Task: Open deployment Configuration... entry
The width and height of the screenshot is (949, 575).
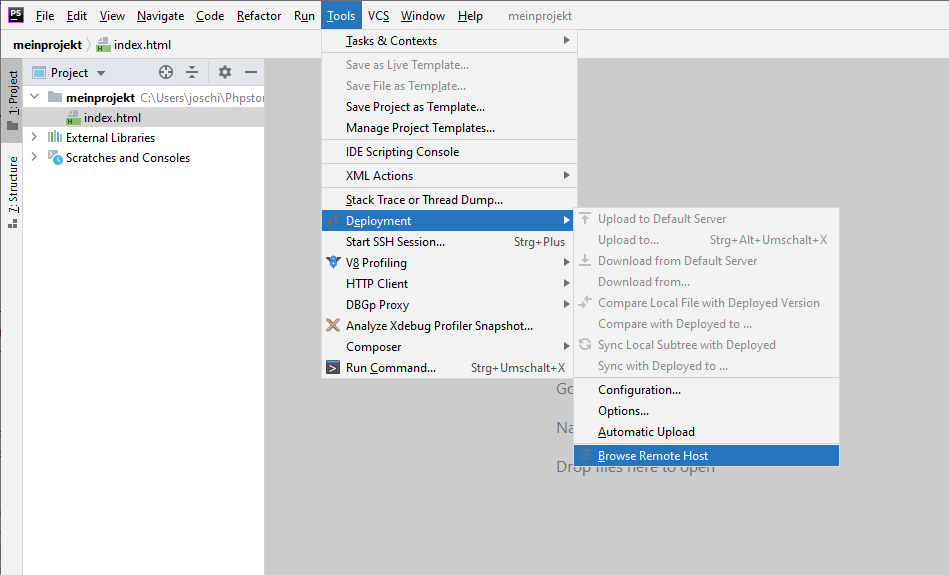Action: coord(639,390)
